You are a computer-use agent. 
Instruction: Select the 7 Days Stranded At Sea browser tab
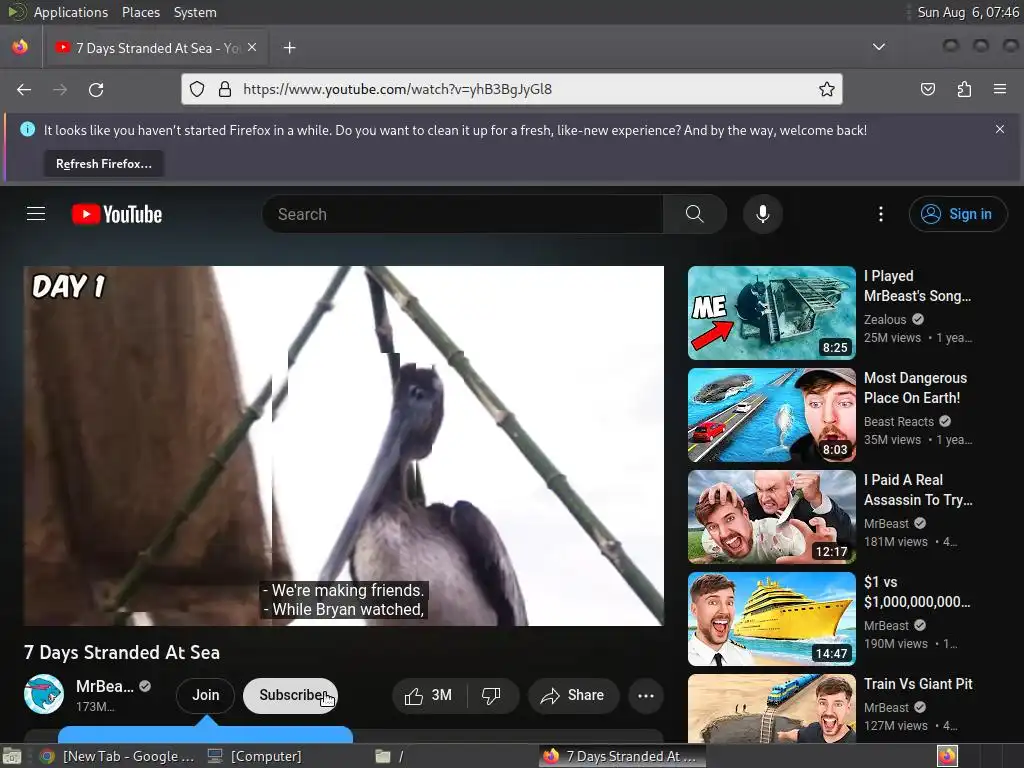155,48
